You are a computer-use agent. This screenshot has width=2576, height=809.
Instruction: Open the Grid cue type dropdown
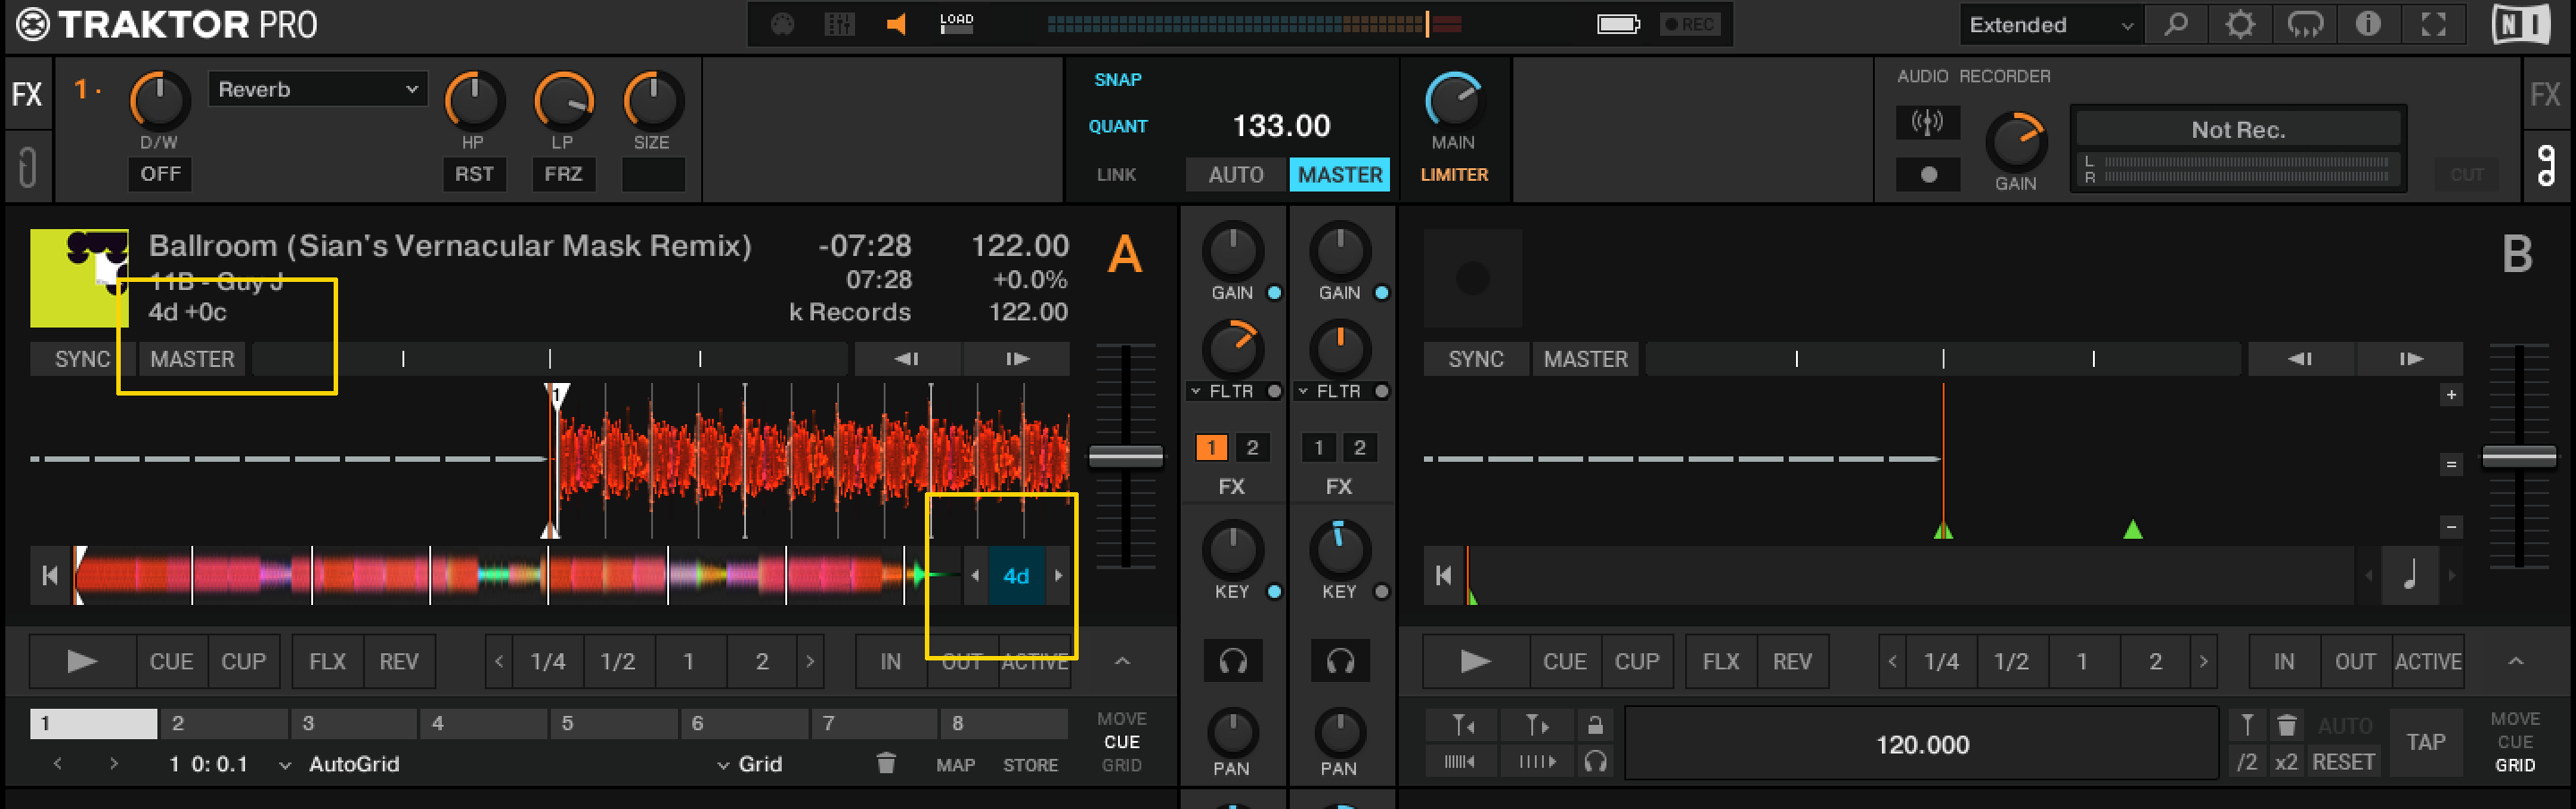pyautogui.click(x=723, y=765)
